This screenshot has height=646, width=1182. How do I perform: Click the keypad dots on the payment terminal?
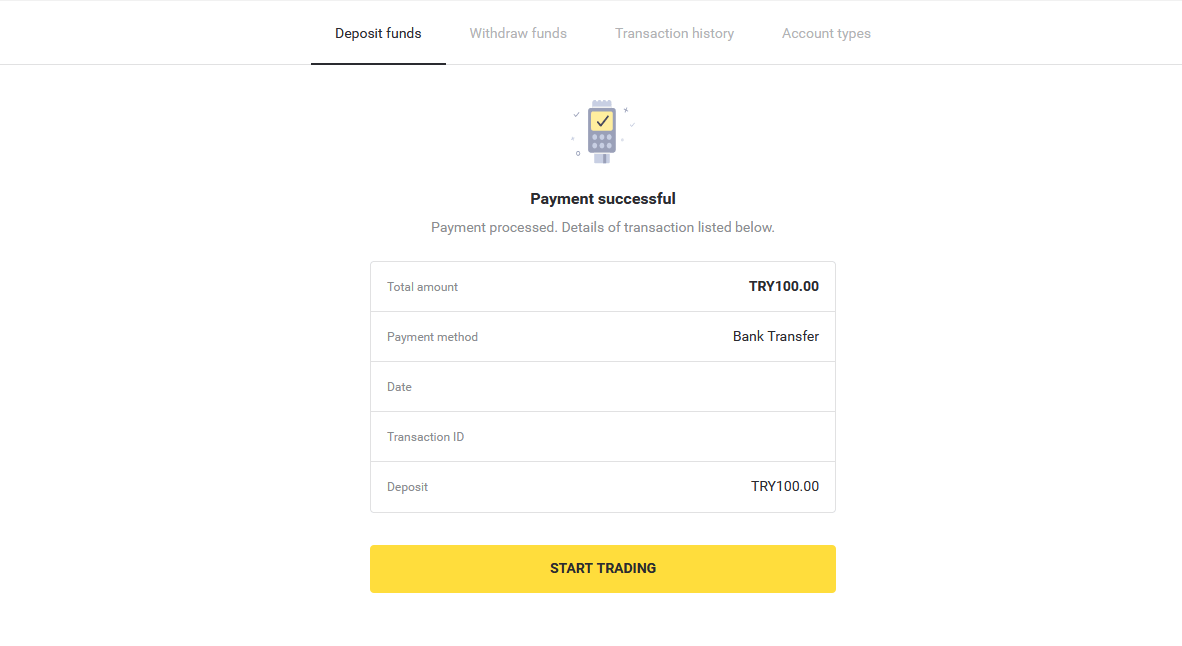coord(602,142)
